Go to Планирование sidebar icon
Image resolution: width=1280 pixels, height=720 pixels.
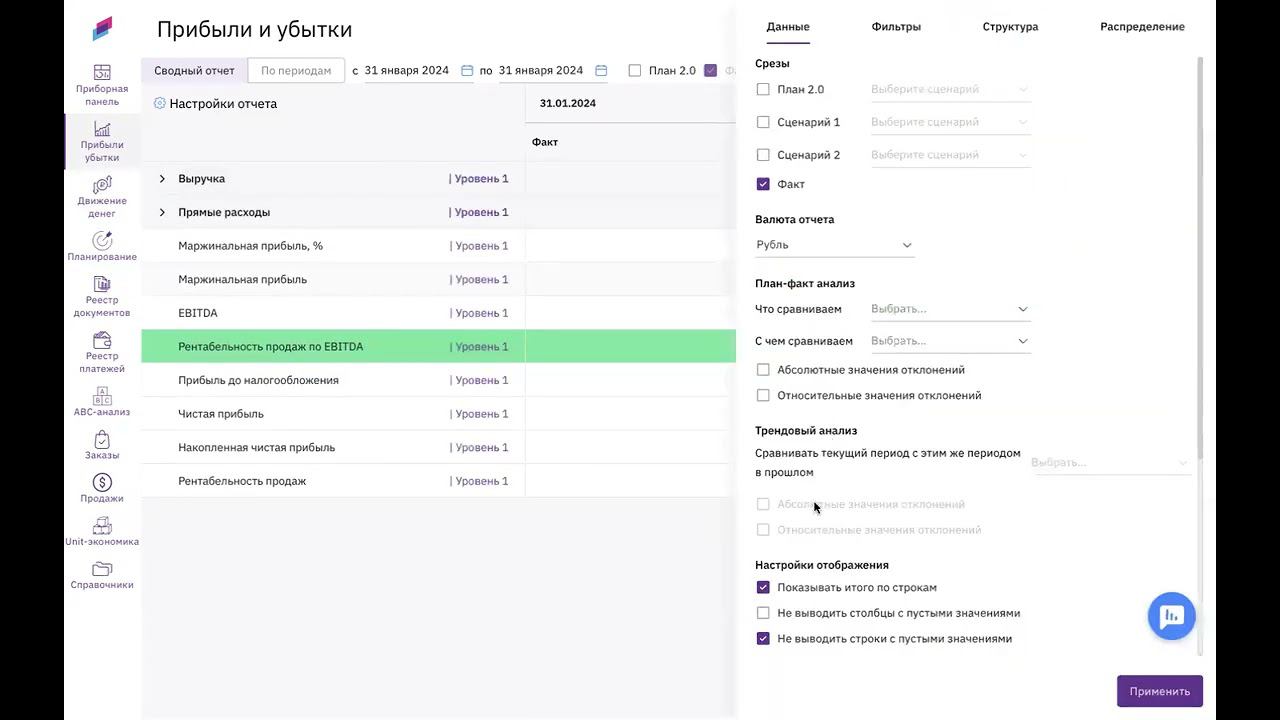[102, 241]
